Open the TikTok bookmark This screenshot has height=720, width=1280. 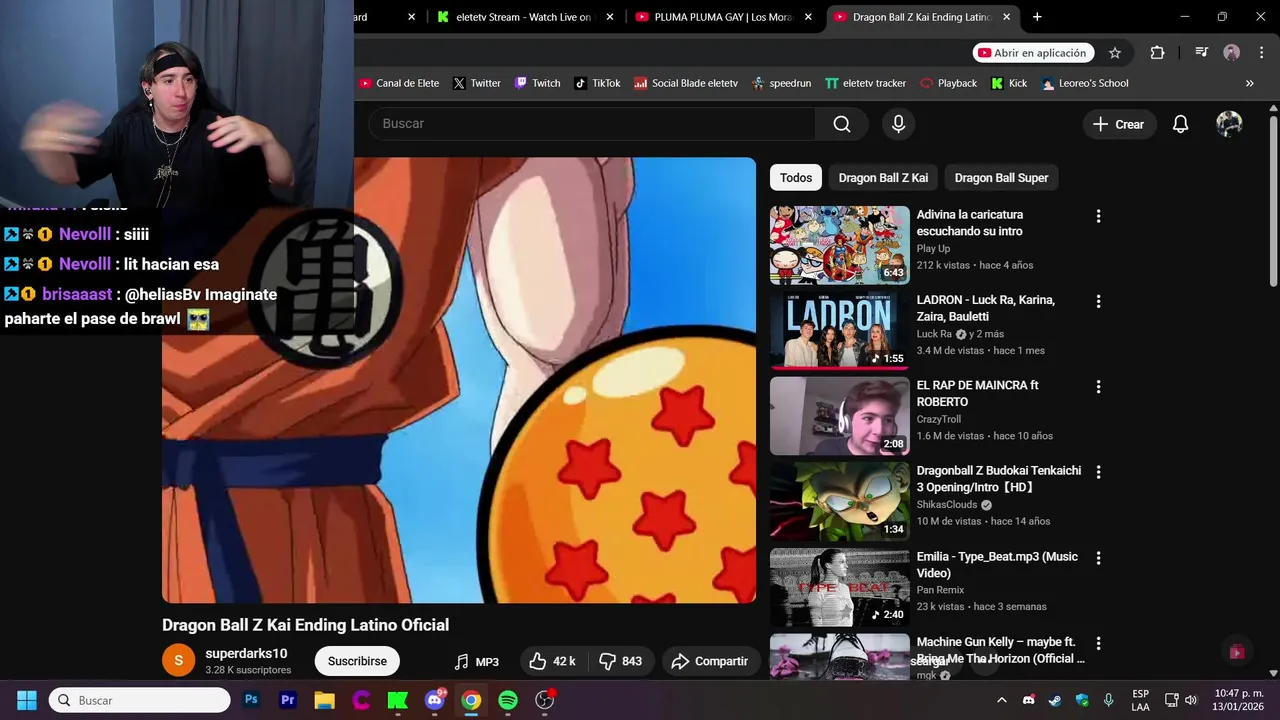pyautogui.click(x=597, y=83)
